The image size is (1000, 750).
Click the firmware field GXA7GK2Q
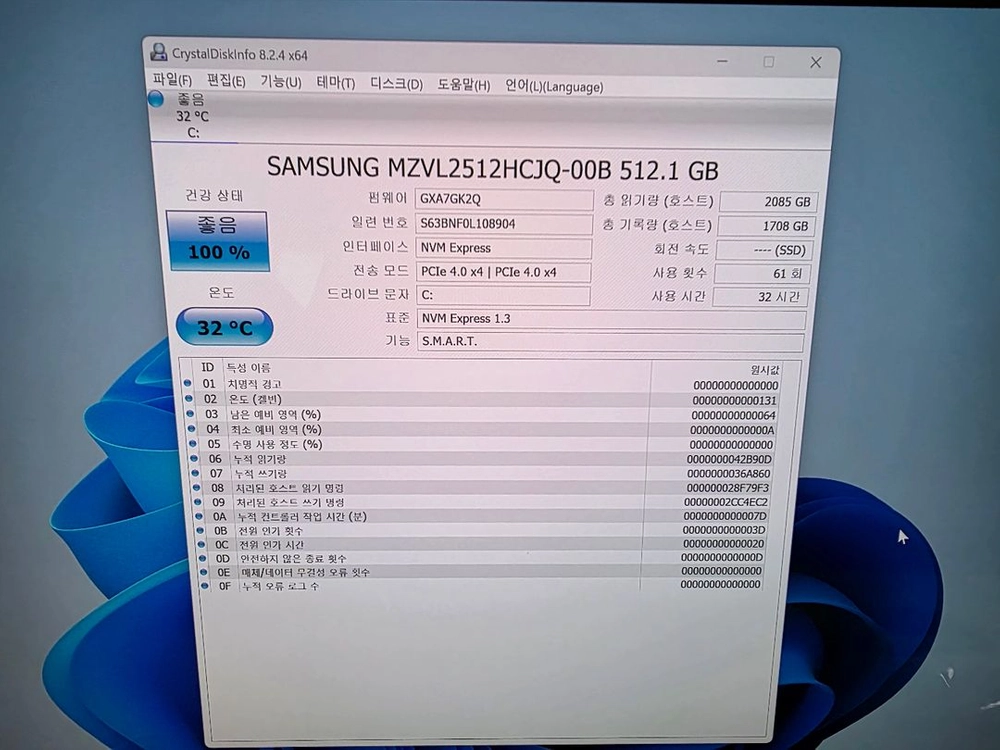pos(504,199)
